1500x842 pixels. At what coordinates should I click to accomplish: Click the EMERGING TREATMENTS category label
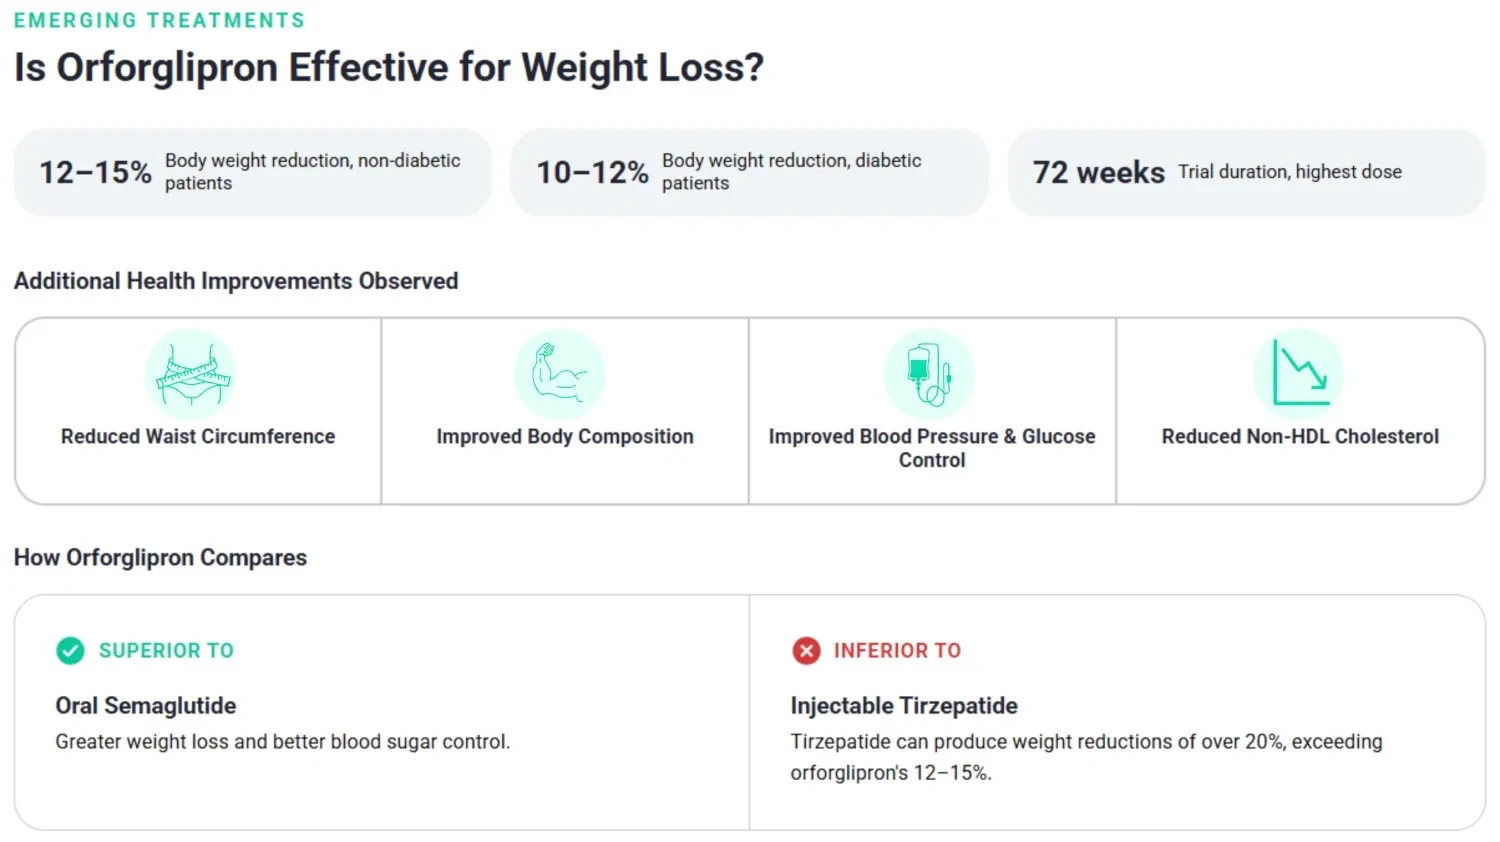pos(160,20)
